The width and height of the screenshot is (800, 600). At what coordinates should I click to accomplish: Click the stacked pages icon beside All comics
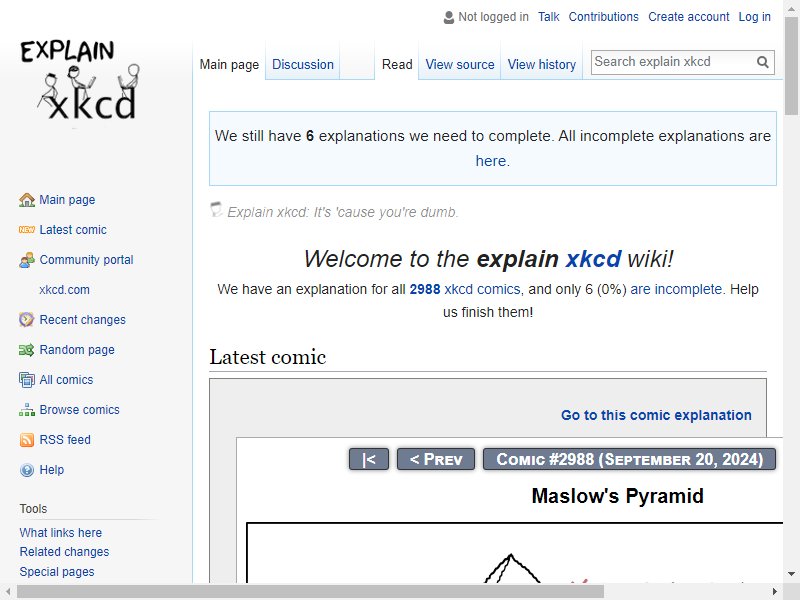27,380
